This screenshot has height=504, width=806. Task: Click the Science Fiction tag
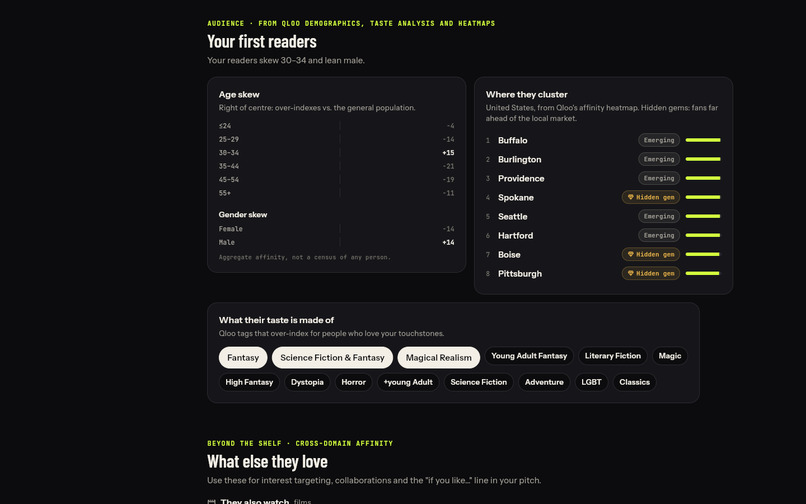pos(479,382)
